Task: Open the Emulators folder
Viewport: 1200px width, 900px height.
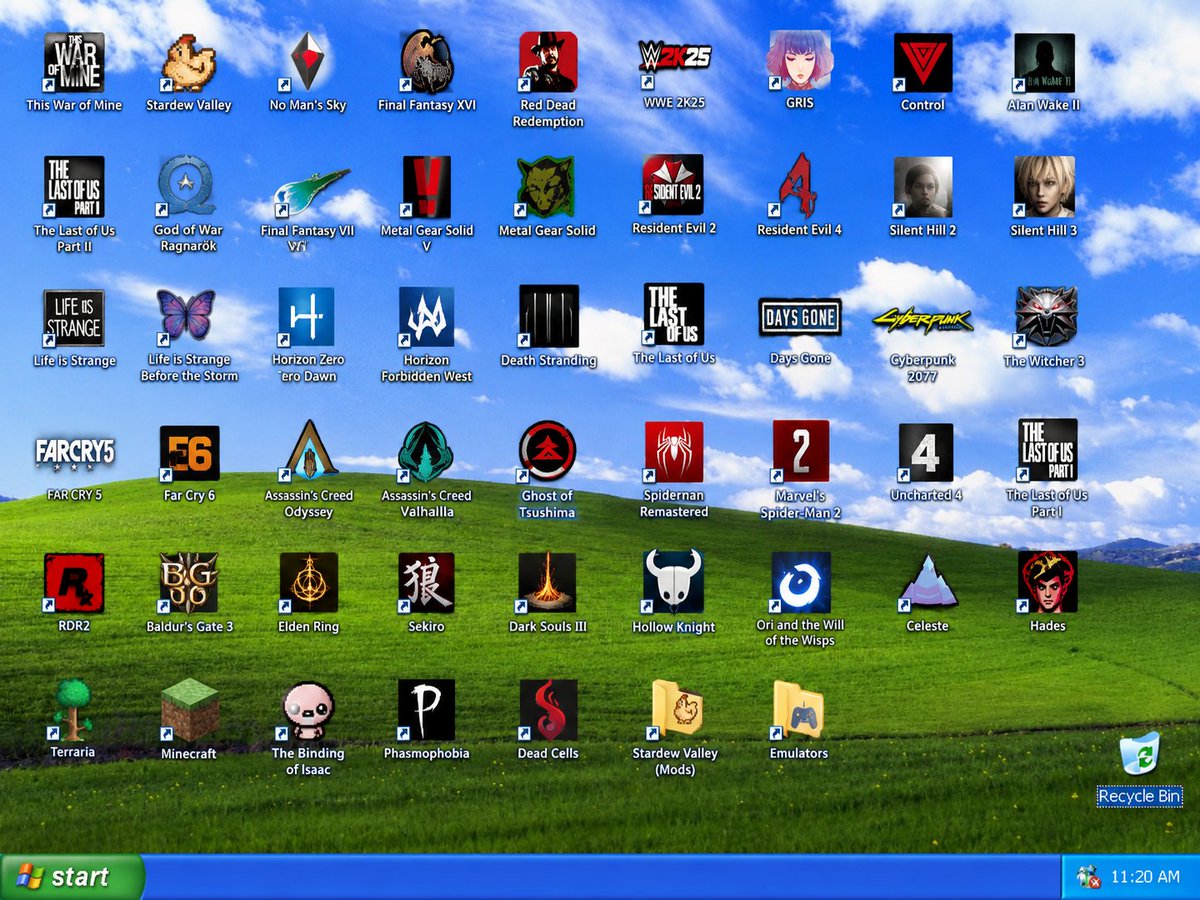Action: [797, 710]
